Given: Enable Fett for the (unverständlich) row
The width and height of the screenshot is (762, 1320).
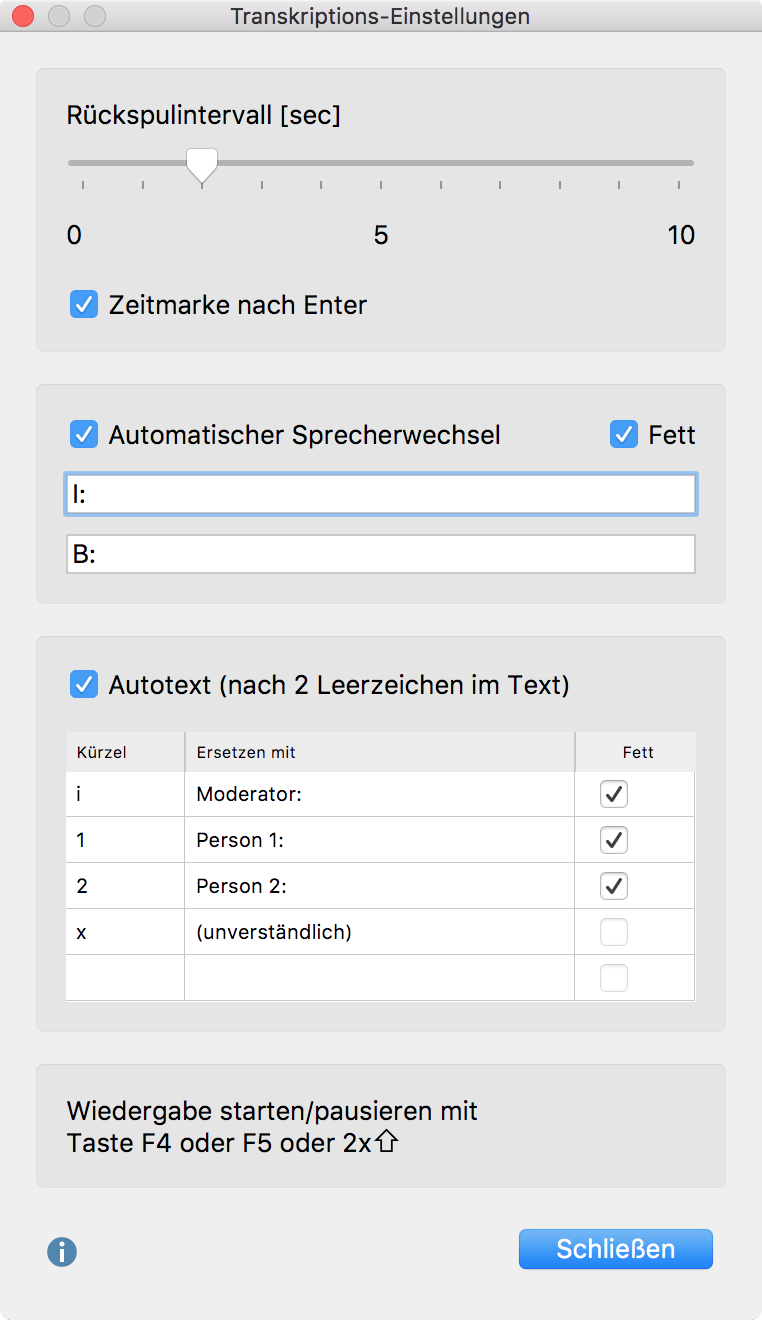Looking at the screenshot, I should click(x=614, y=932).
